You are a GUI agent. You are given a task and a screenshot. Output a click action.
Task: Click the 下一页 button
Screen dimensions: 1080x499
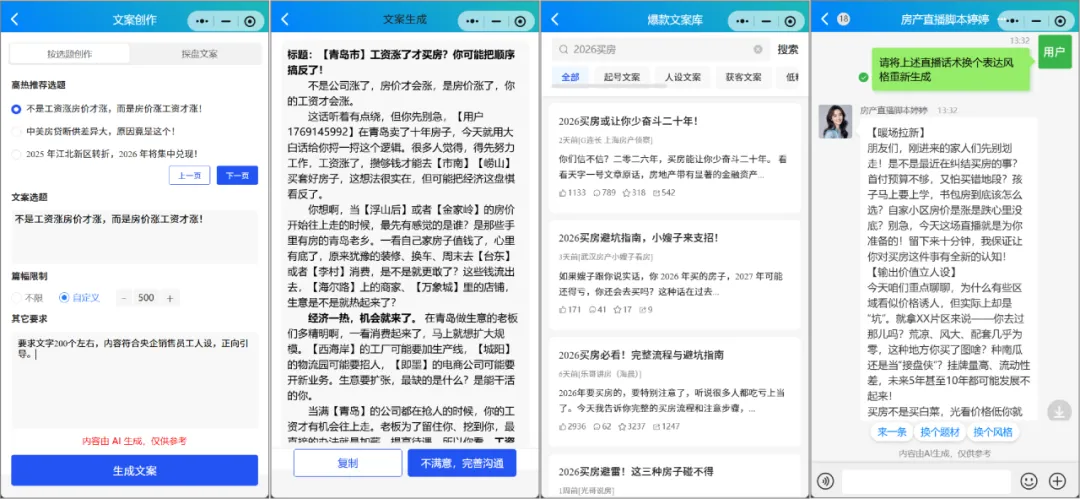click(x=238, y=176)
